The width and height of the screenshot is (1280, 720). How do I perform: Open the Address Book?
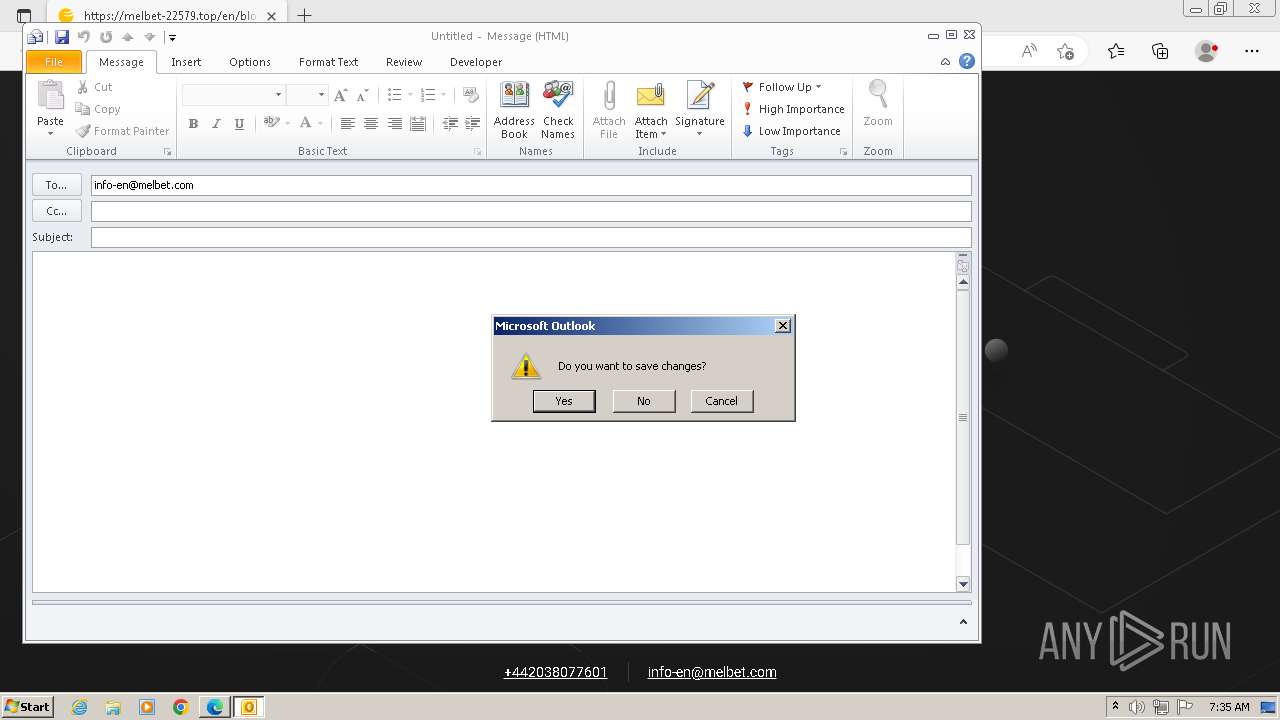click(x=514, y=110)
